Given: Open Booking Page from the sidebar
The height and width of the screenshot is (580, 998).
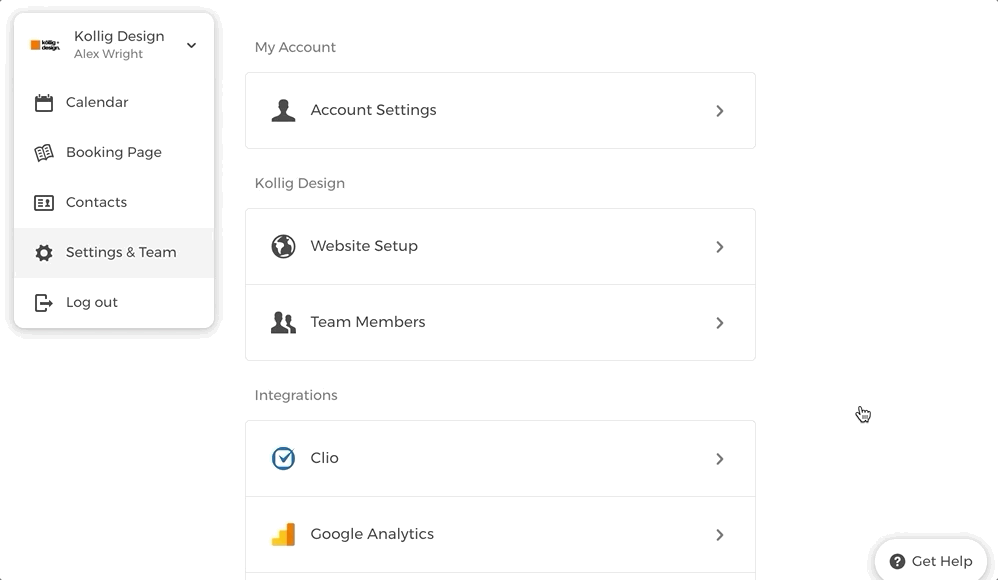Looking at the screenshot, I should click(x=114, y=152).
